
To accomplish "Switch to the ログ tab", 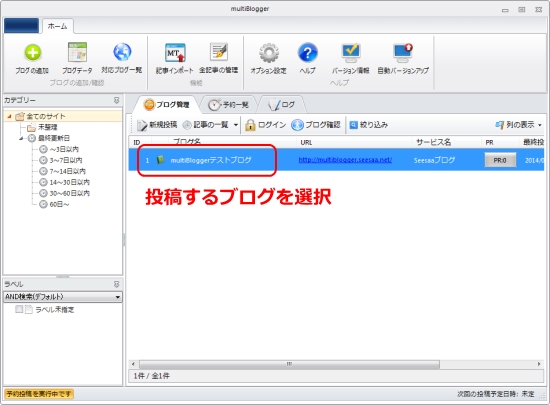I will [x=282, y=104].
